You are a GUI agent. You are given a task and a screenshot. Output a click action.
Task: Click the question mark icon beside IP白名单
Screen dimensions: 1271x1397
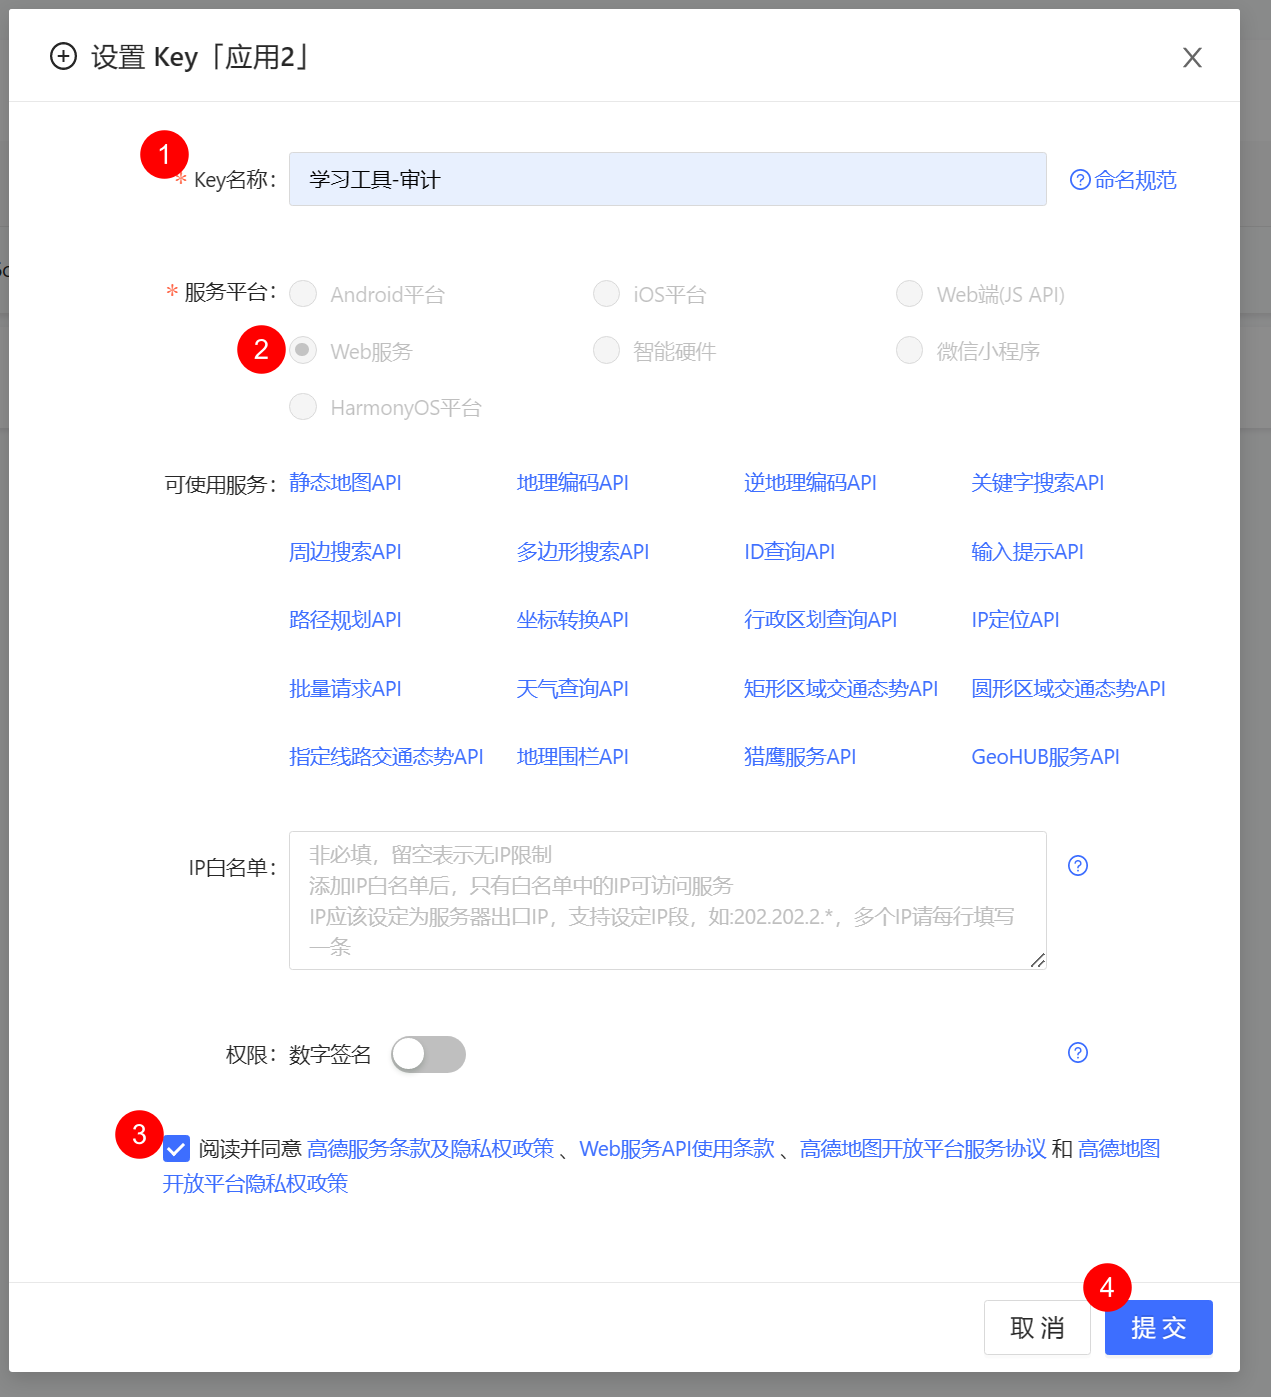point(1078,865)
